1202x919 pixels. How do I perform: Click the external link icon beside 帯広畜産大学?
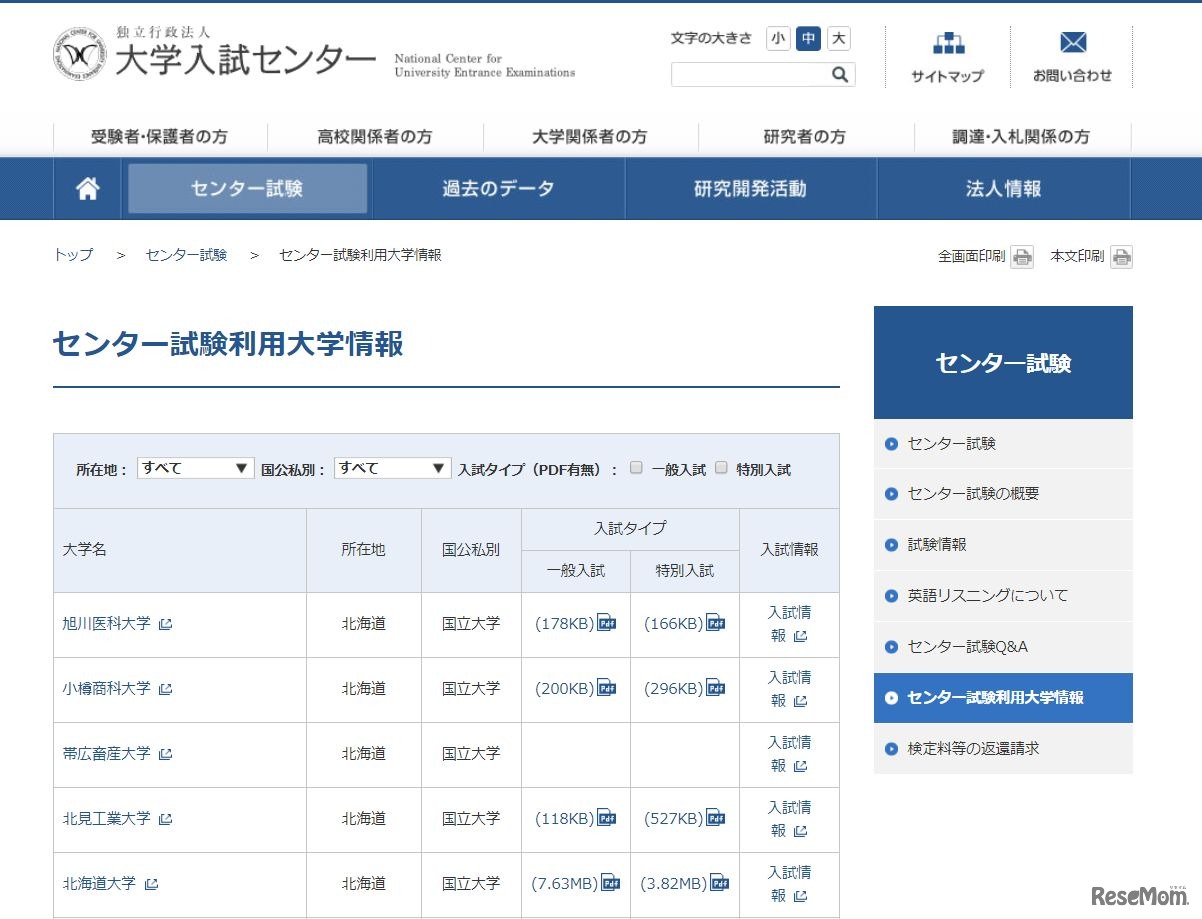(x=165, y=753)
